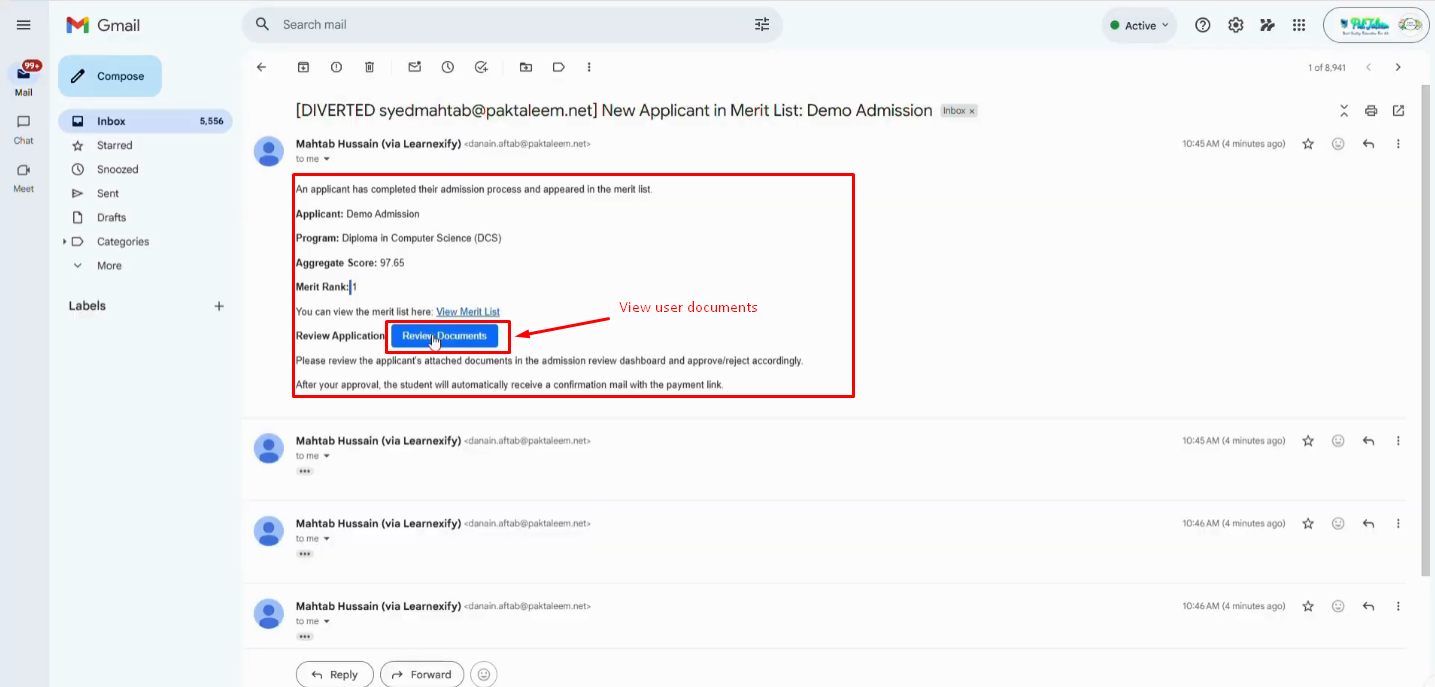Go back to the inbox list
The height and width of the screenshot is (687, 1435).
262,67
